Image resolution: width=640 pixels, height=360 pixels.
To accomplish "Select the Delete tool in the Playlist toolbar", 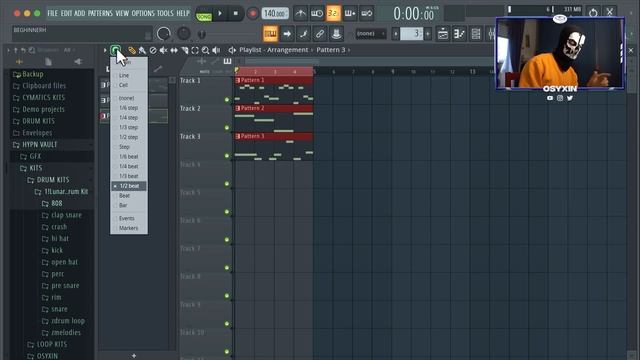I will 153,50.
